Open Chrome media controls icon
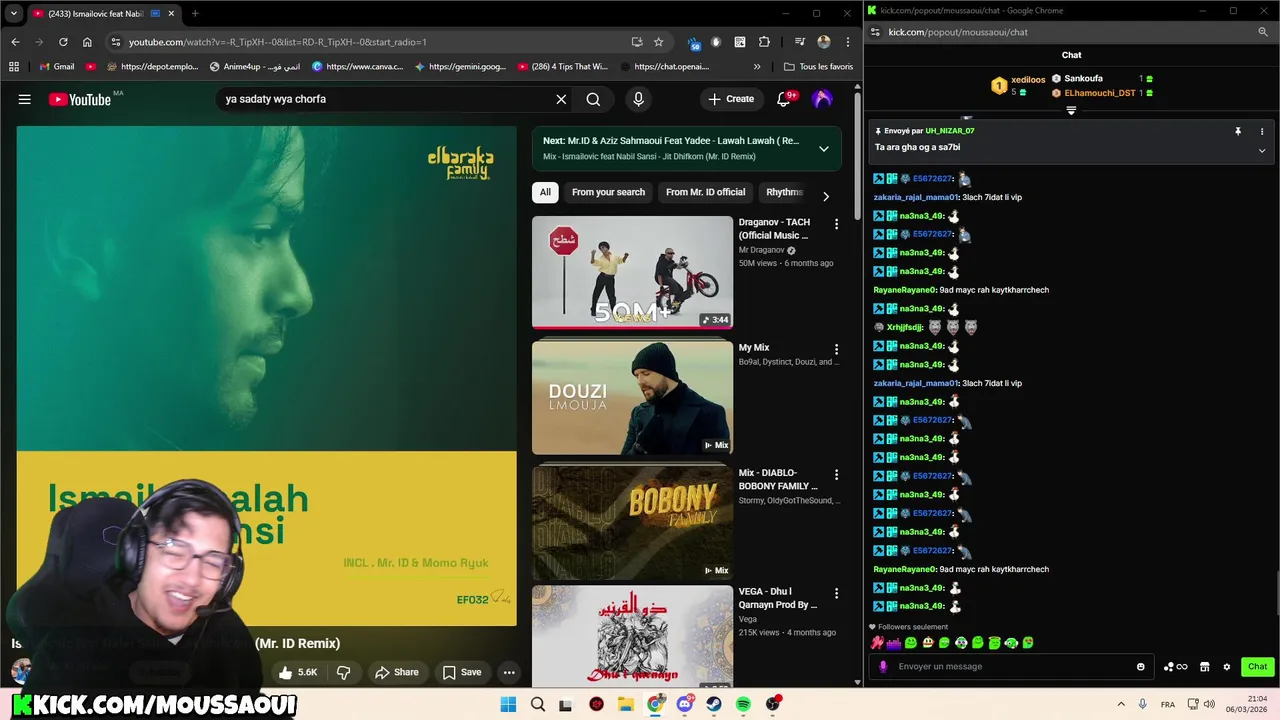1280x720 pixels. (799, 42)
